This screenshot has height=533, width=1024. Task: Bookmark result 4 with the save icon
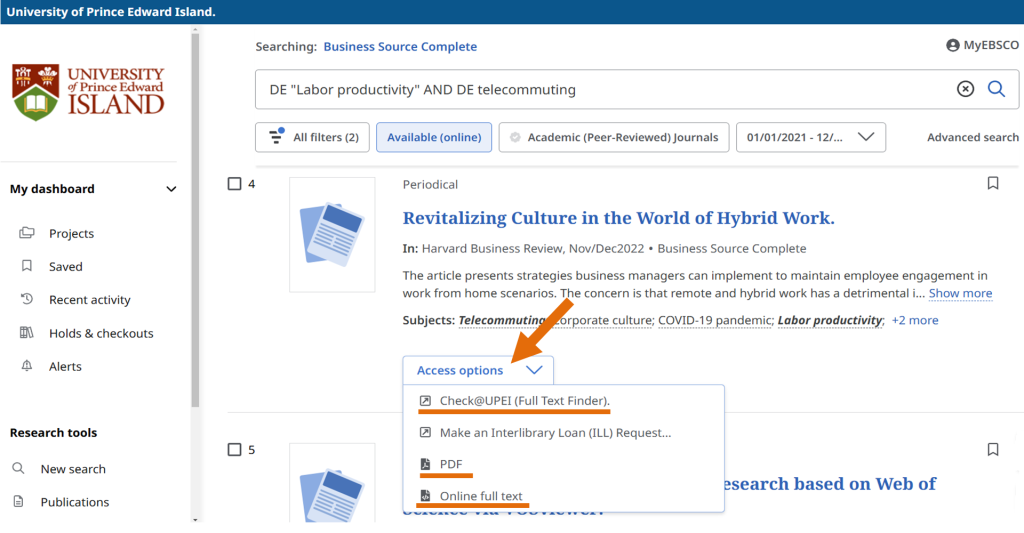point(993,184)
